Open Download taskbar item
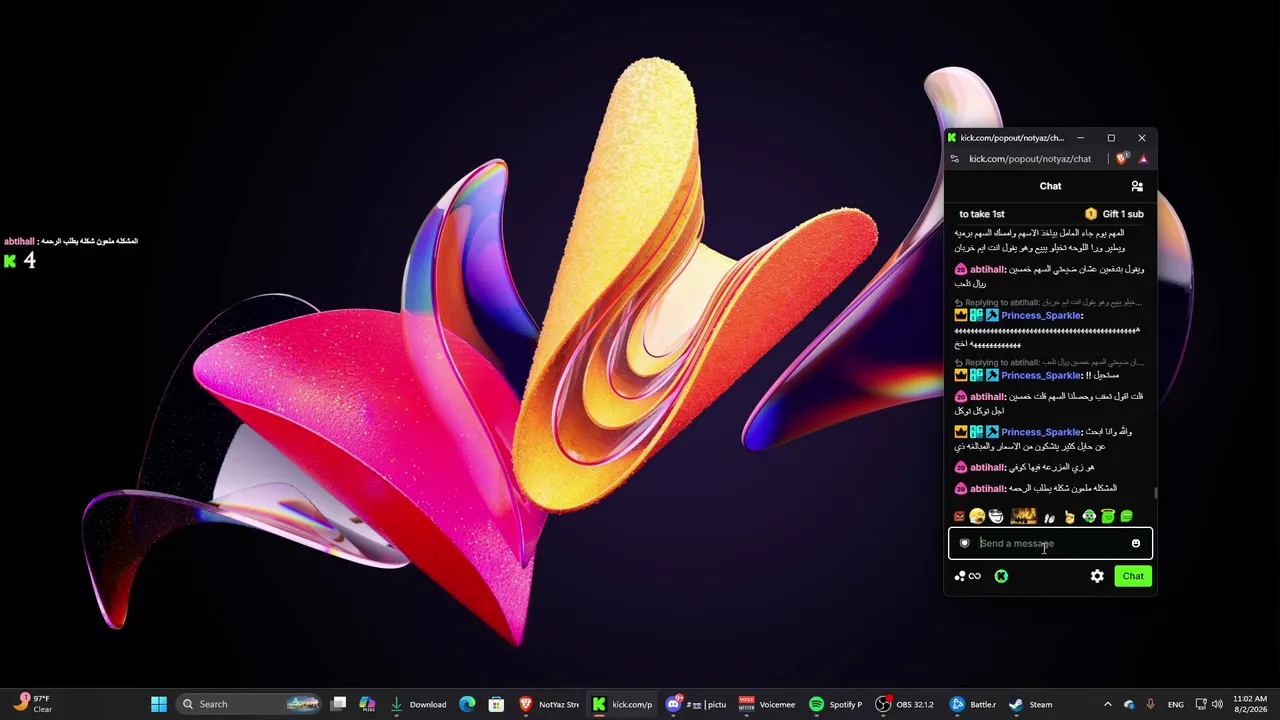The image size is (1280, 720). point(418,704)
